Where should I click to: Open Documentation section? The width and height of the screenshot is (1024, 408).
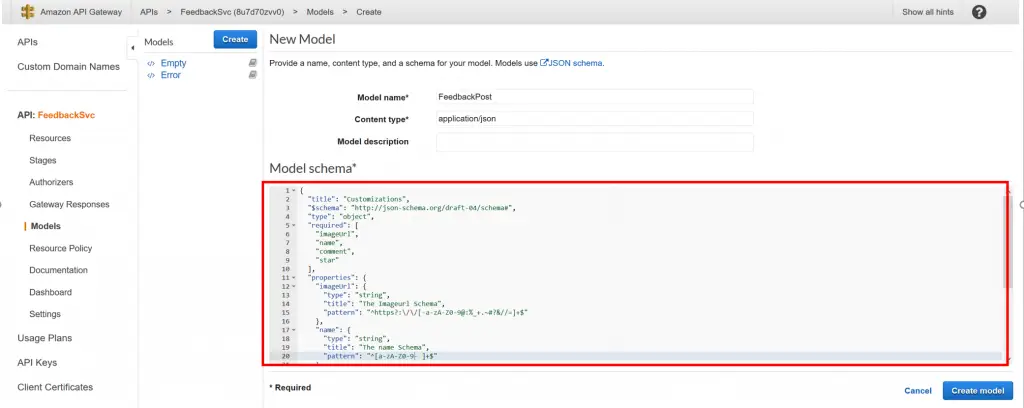(x=58, y=270)
